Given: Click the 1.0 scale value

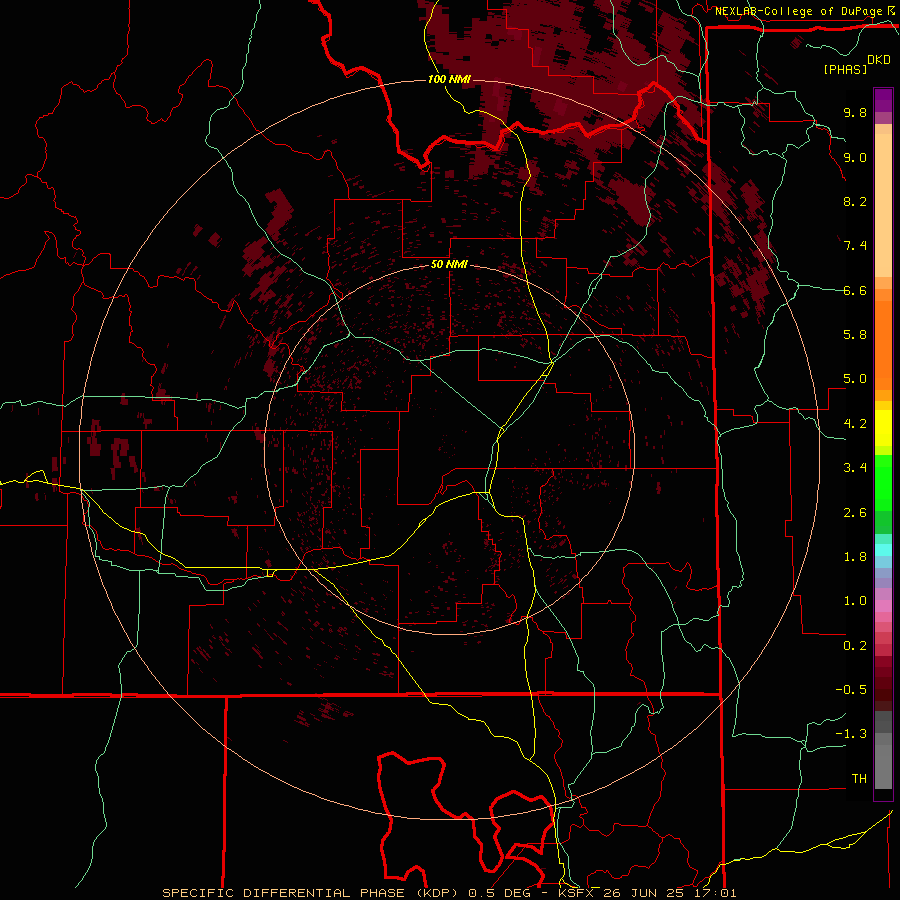Looking at the screenshot, I should pyautogui.click(x=855, y=601).
